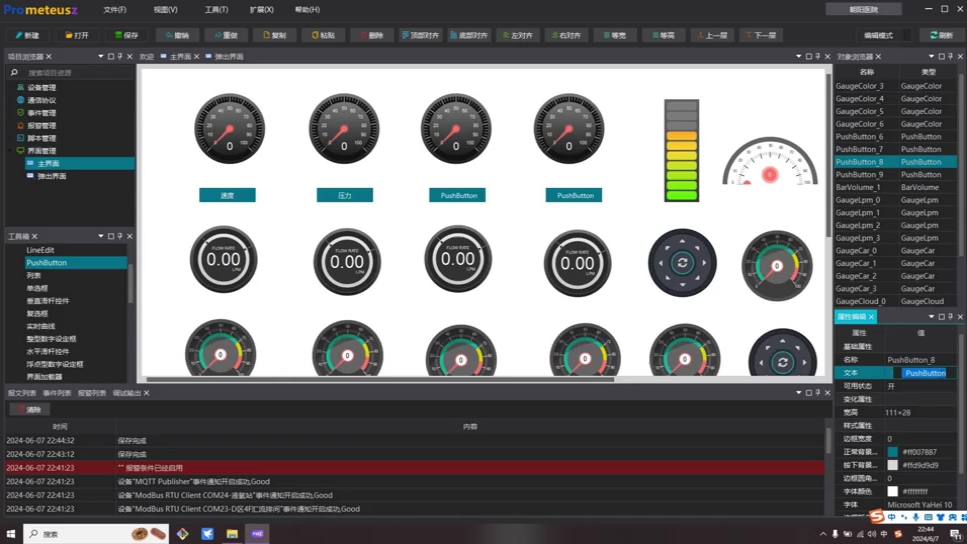The height and width of the screenshot is (544, 967).
Task: Click the 文本 value field PushButton
Action: [924, 373]
